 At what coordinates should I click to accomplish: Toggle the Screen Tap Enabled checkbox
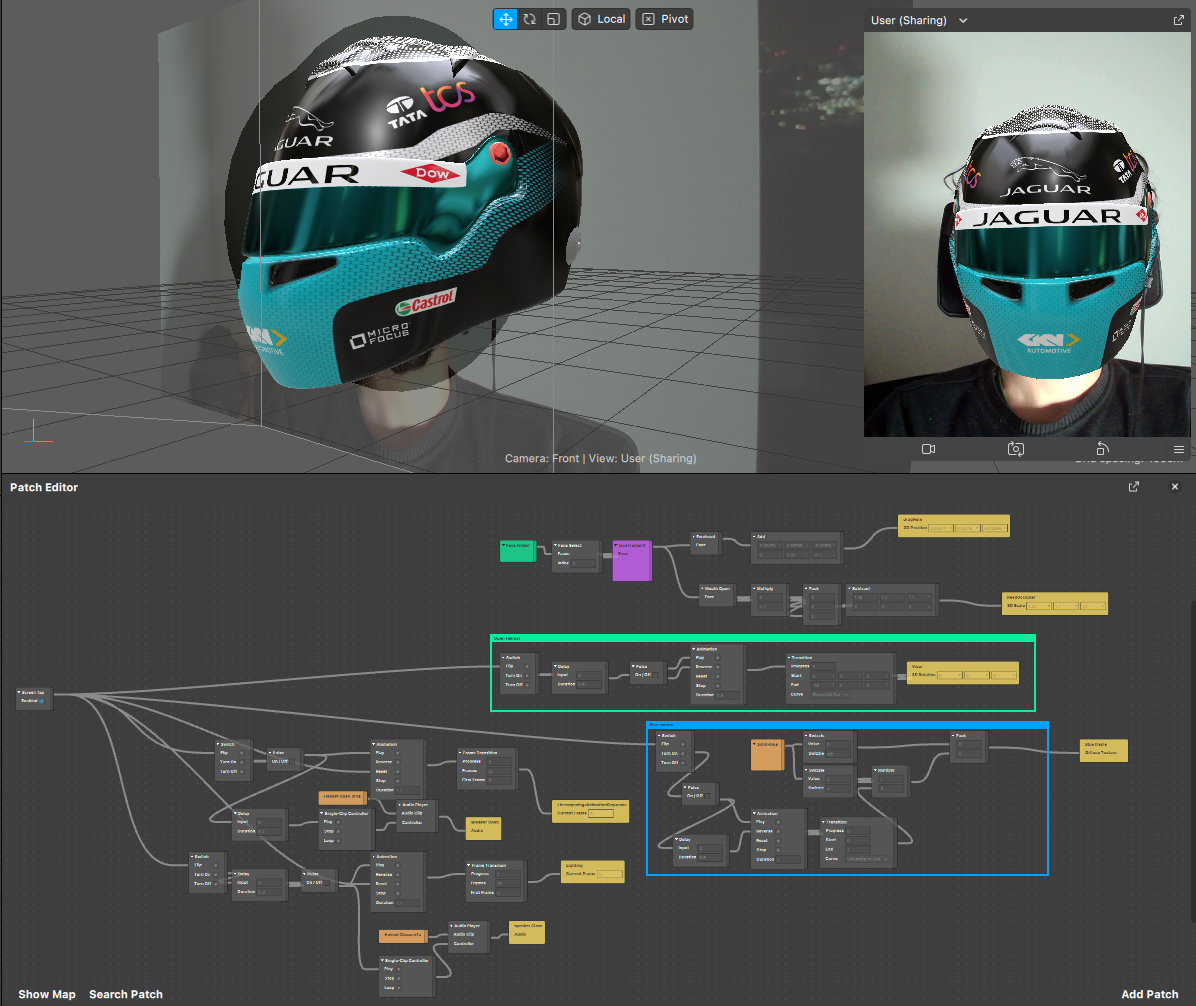(x=41, y=701)
